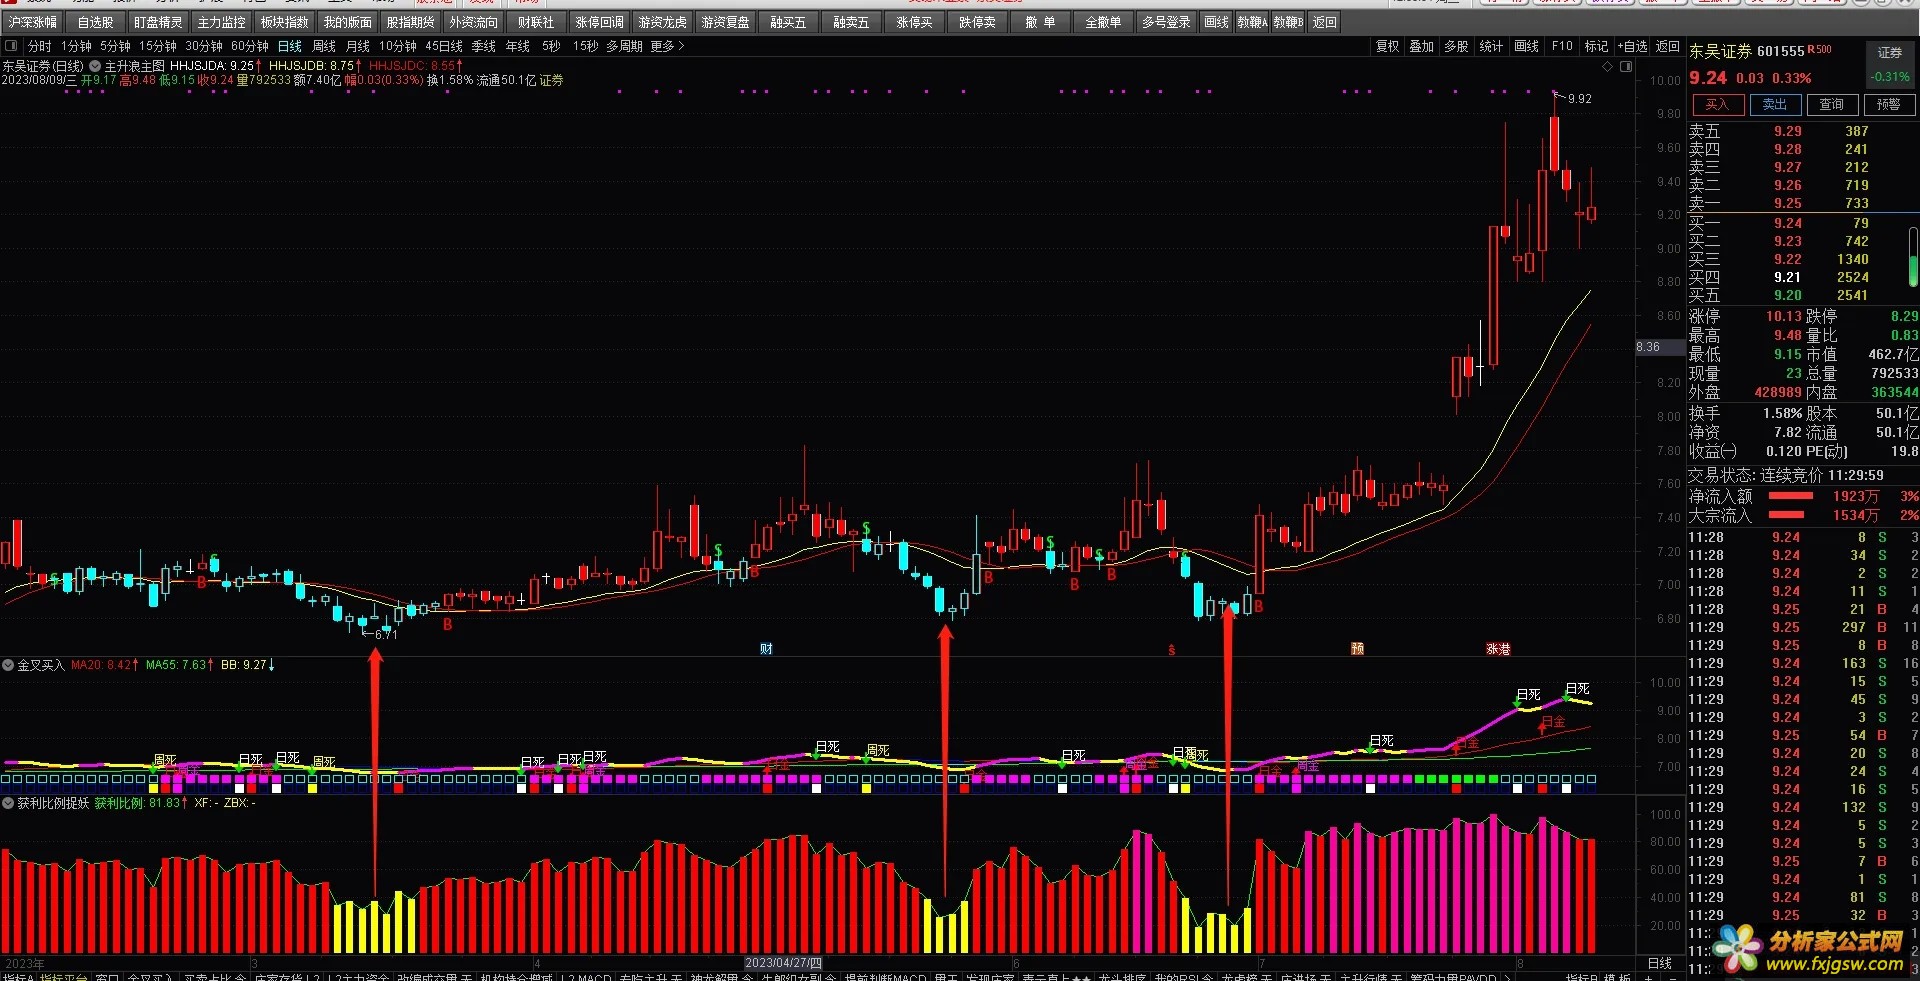Image resolution: width=1920 pixels, height=981 pixels.
Task: Click the circle icon beside 获利比例捉妖 indicator
Action: [8, 802]
